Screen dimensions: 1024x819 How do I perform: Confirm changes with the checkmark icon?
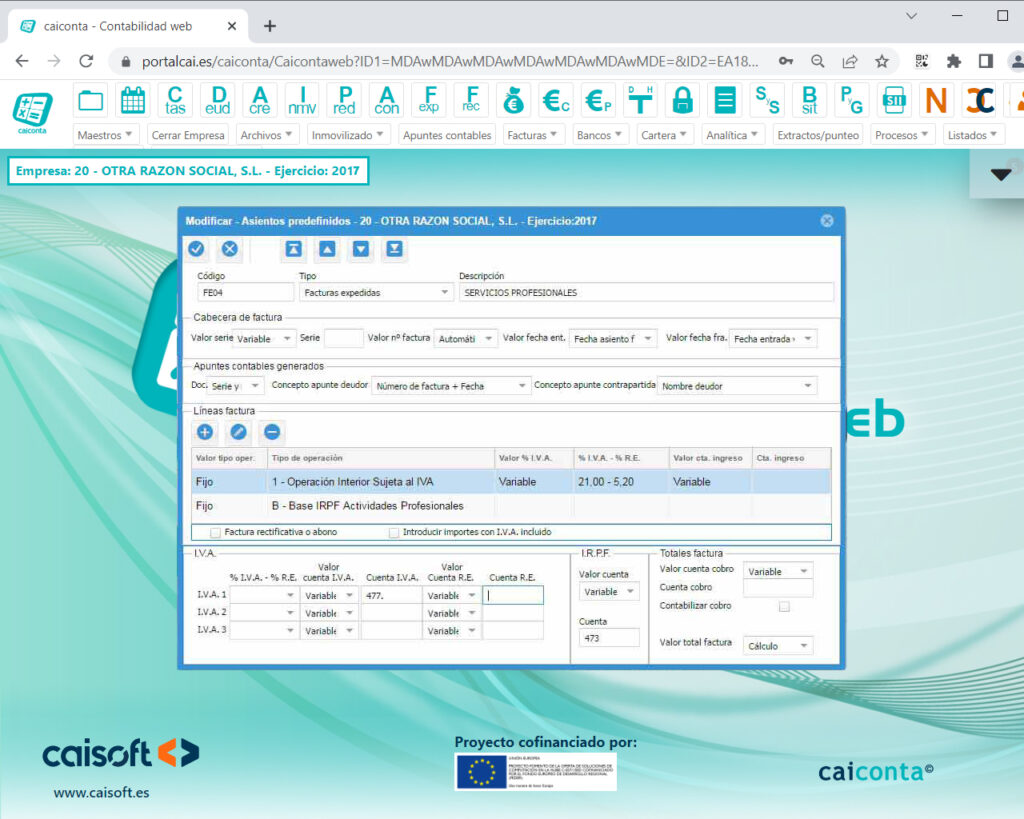[196, 249]
